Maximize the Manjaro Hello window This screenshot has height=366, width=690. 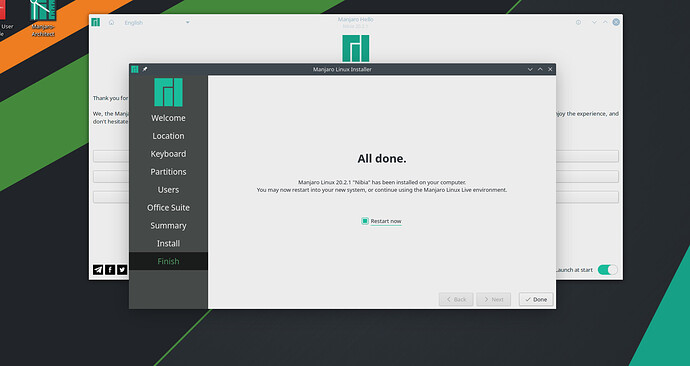605,22
